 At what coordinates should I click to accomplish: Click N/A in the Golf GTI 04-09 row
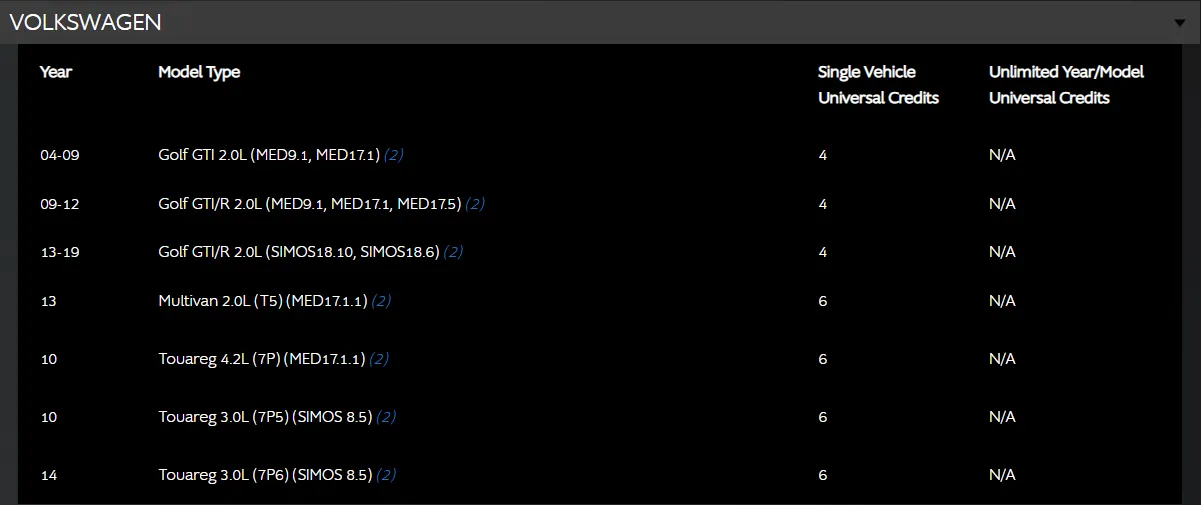point(1002,155)
